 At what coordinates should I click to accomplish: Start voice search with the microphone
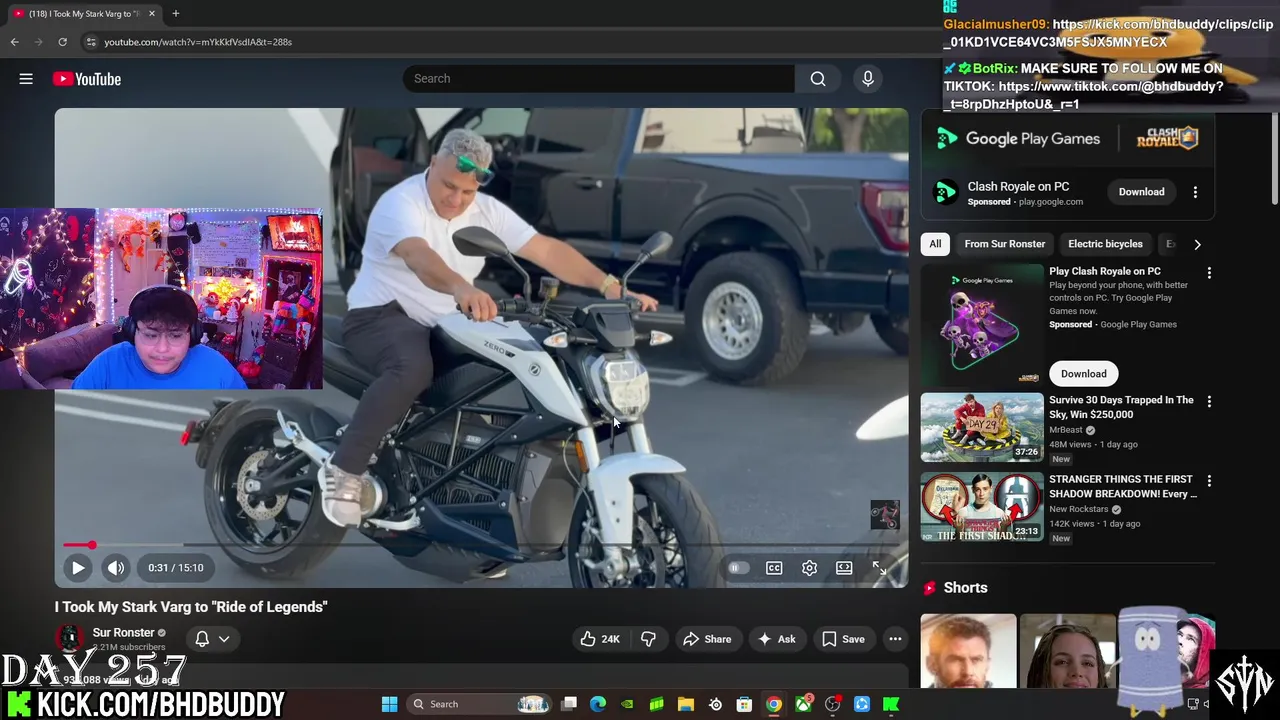point(868,79)
